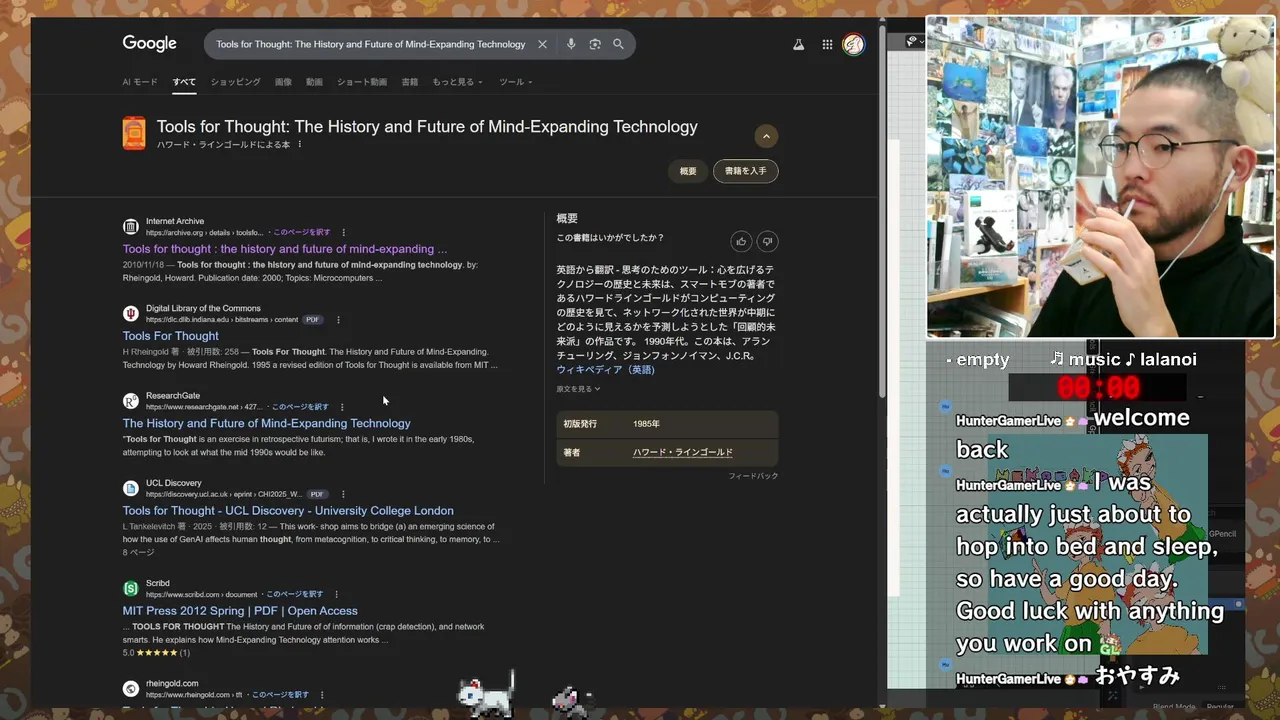Open Search Labs flask icon
Image resolution: width=1280 pixels, height=720 pixels.
(798, 44)
